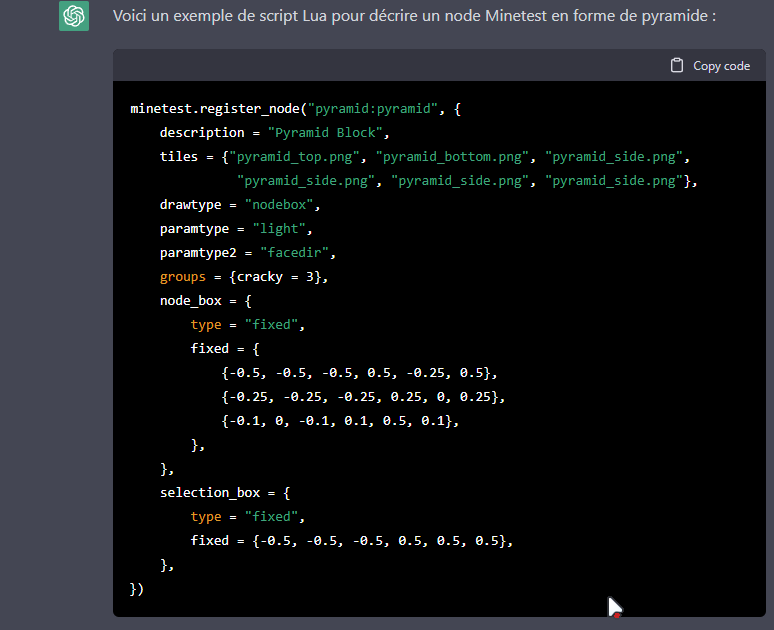
Task: Click the "nodebox" string value
Action: click(279, 205)
